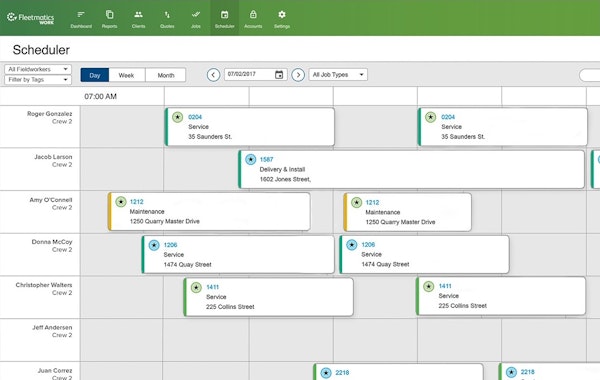Open the calendar picker icon in date field
Screen dimensions: 600x380
279,75
